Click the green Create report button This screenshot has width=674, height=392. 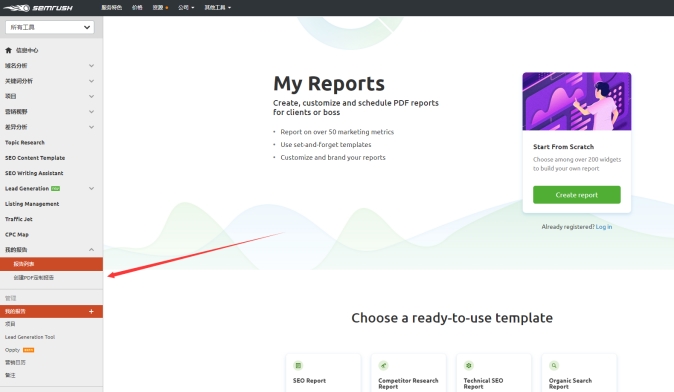576,195
